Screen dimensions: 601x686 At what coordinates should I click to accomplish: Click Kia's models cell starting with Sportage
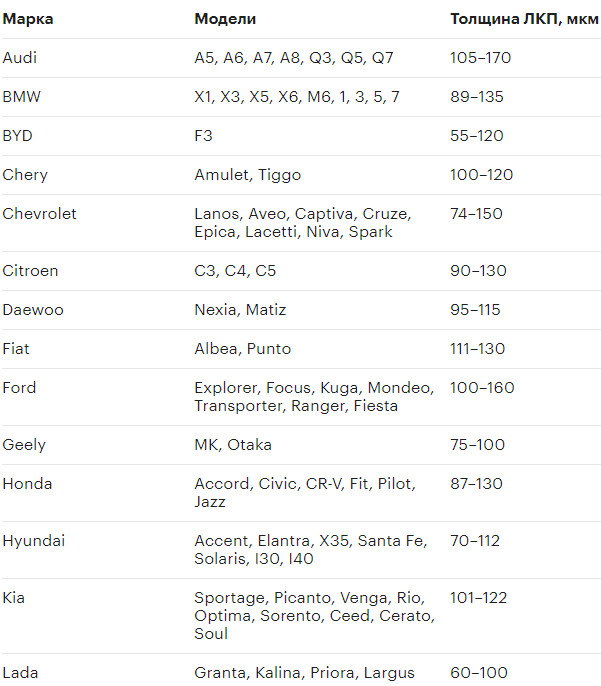pos(314,616)
